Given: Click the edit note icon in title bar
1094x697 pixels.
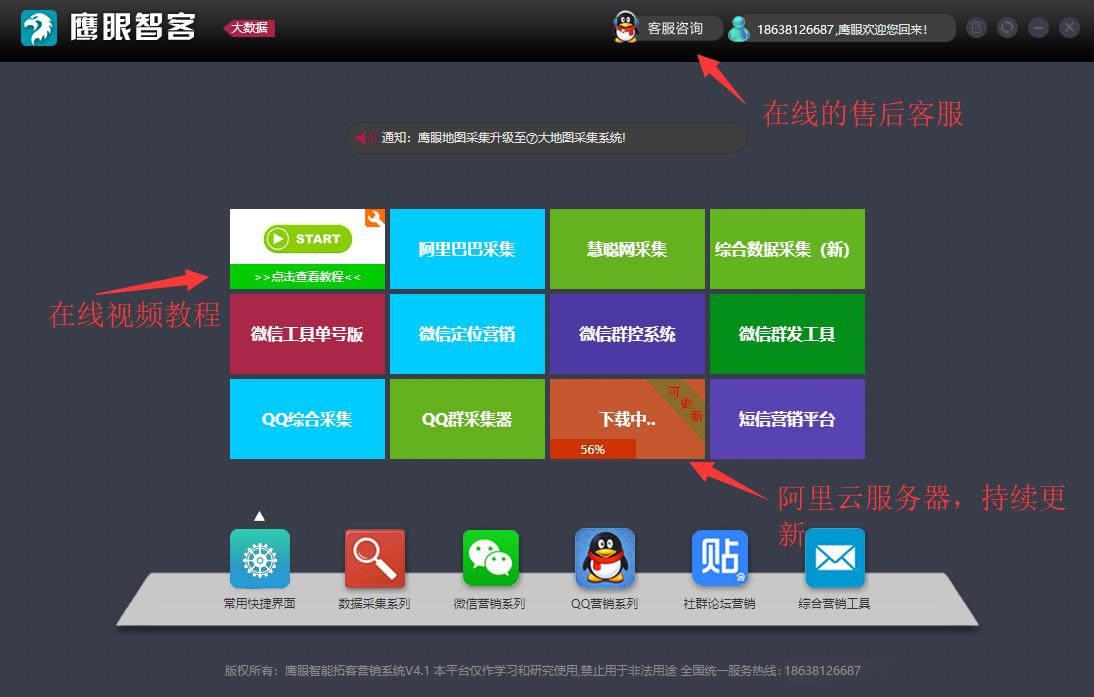Looking at the screenshot, I should click(x=976, y=28).
